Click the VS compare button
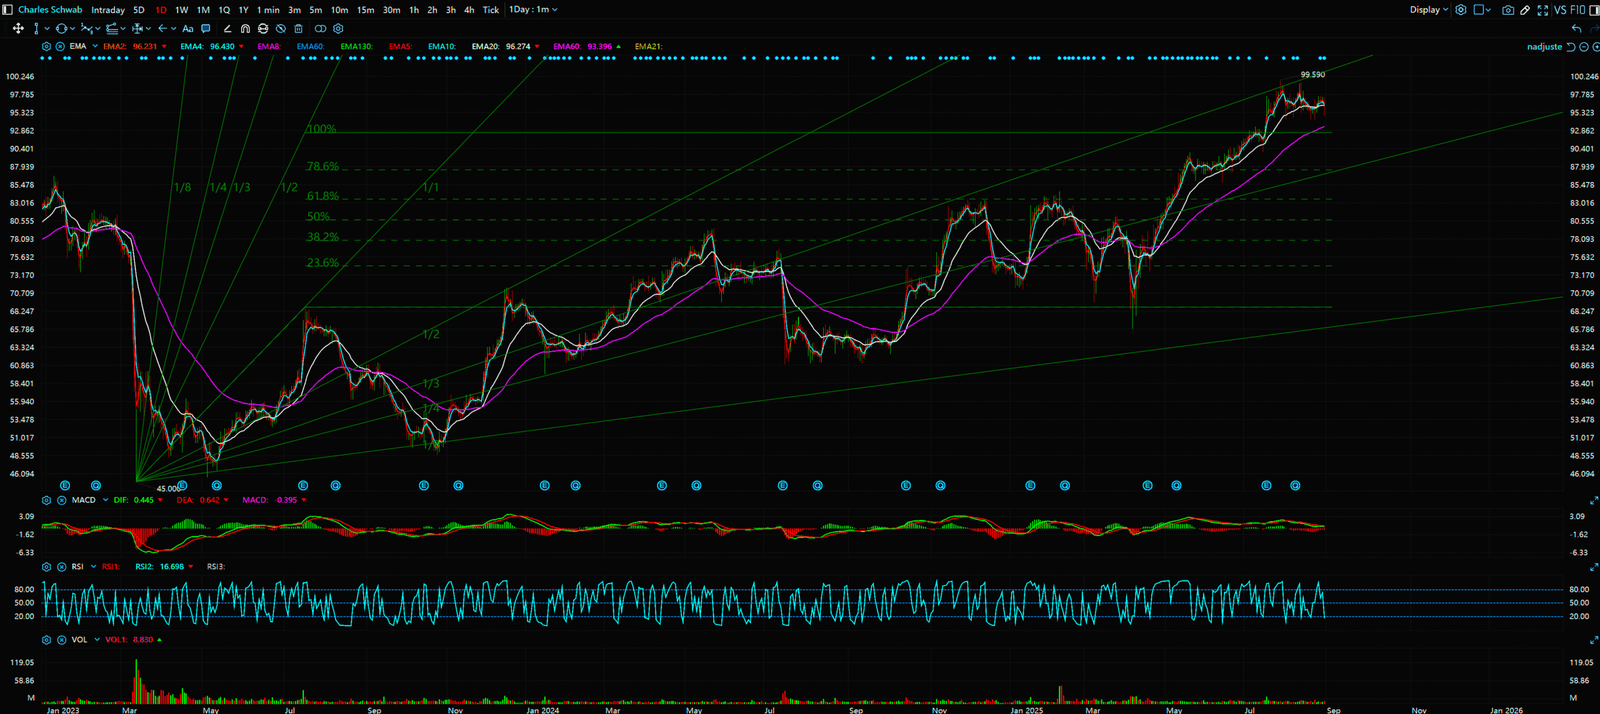1600x714 pixels. click(1560, 10)
